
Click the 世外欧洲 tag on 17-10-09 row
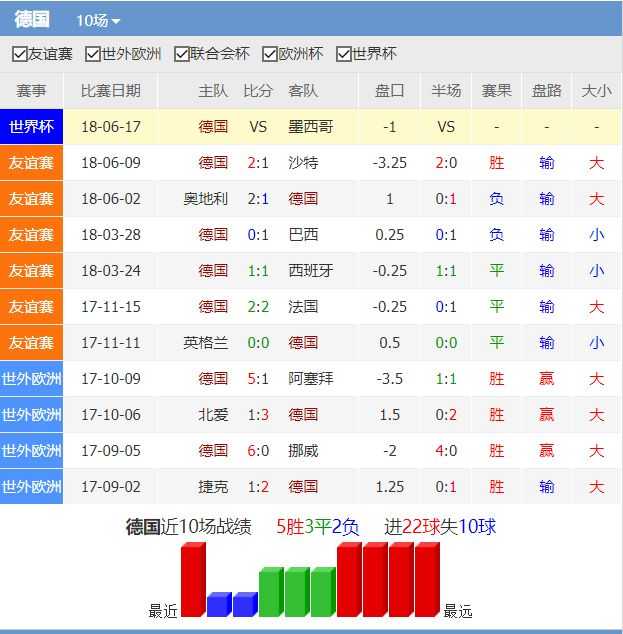click(31, 379)
